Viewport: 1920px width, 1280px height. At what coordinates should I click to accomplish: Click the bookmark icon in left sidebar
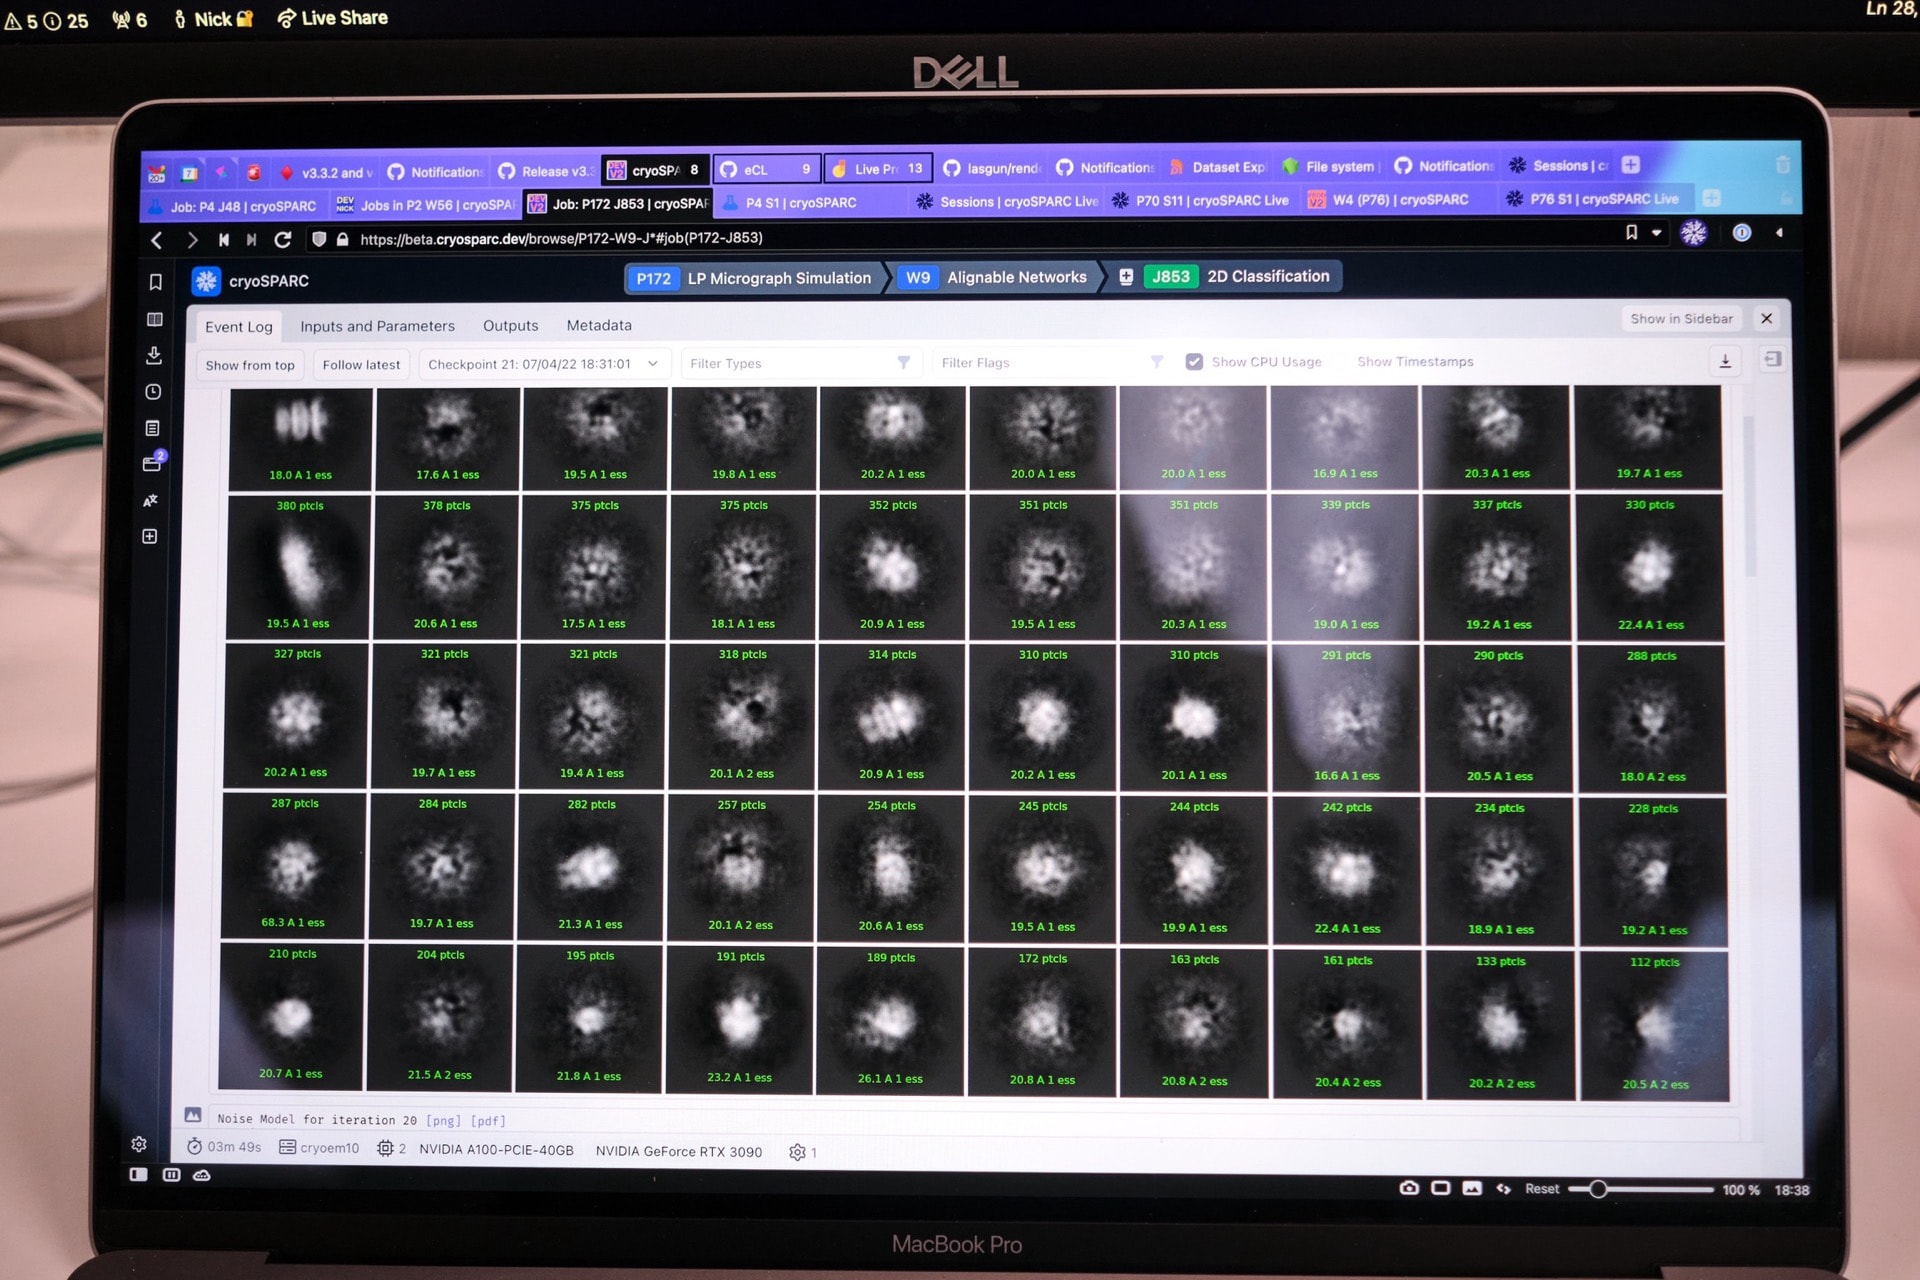(x=155, y=283)
